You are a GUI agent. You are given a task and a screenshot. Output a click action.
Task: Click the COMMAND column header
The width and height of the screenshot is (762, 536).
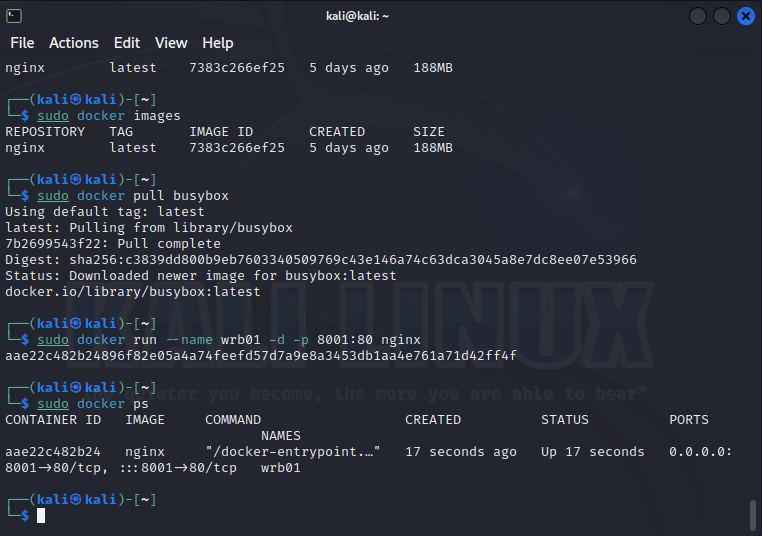[233, 420]
